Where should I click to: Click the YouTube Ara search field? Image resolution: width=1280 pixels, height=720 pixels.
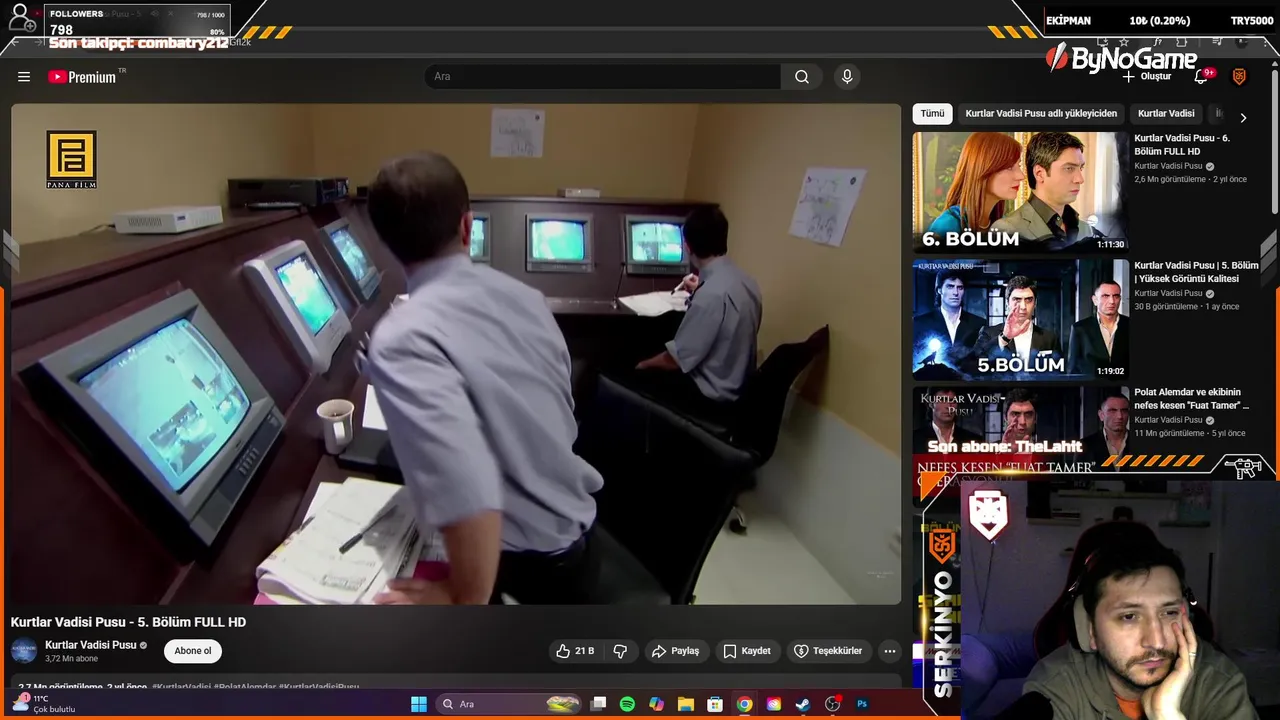[x=603, y=77]
